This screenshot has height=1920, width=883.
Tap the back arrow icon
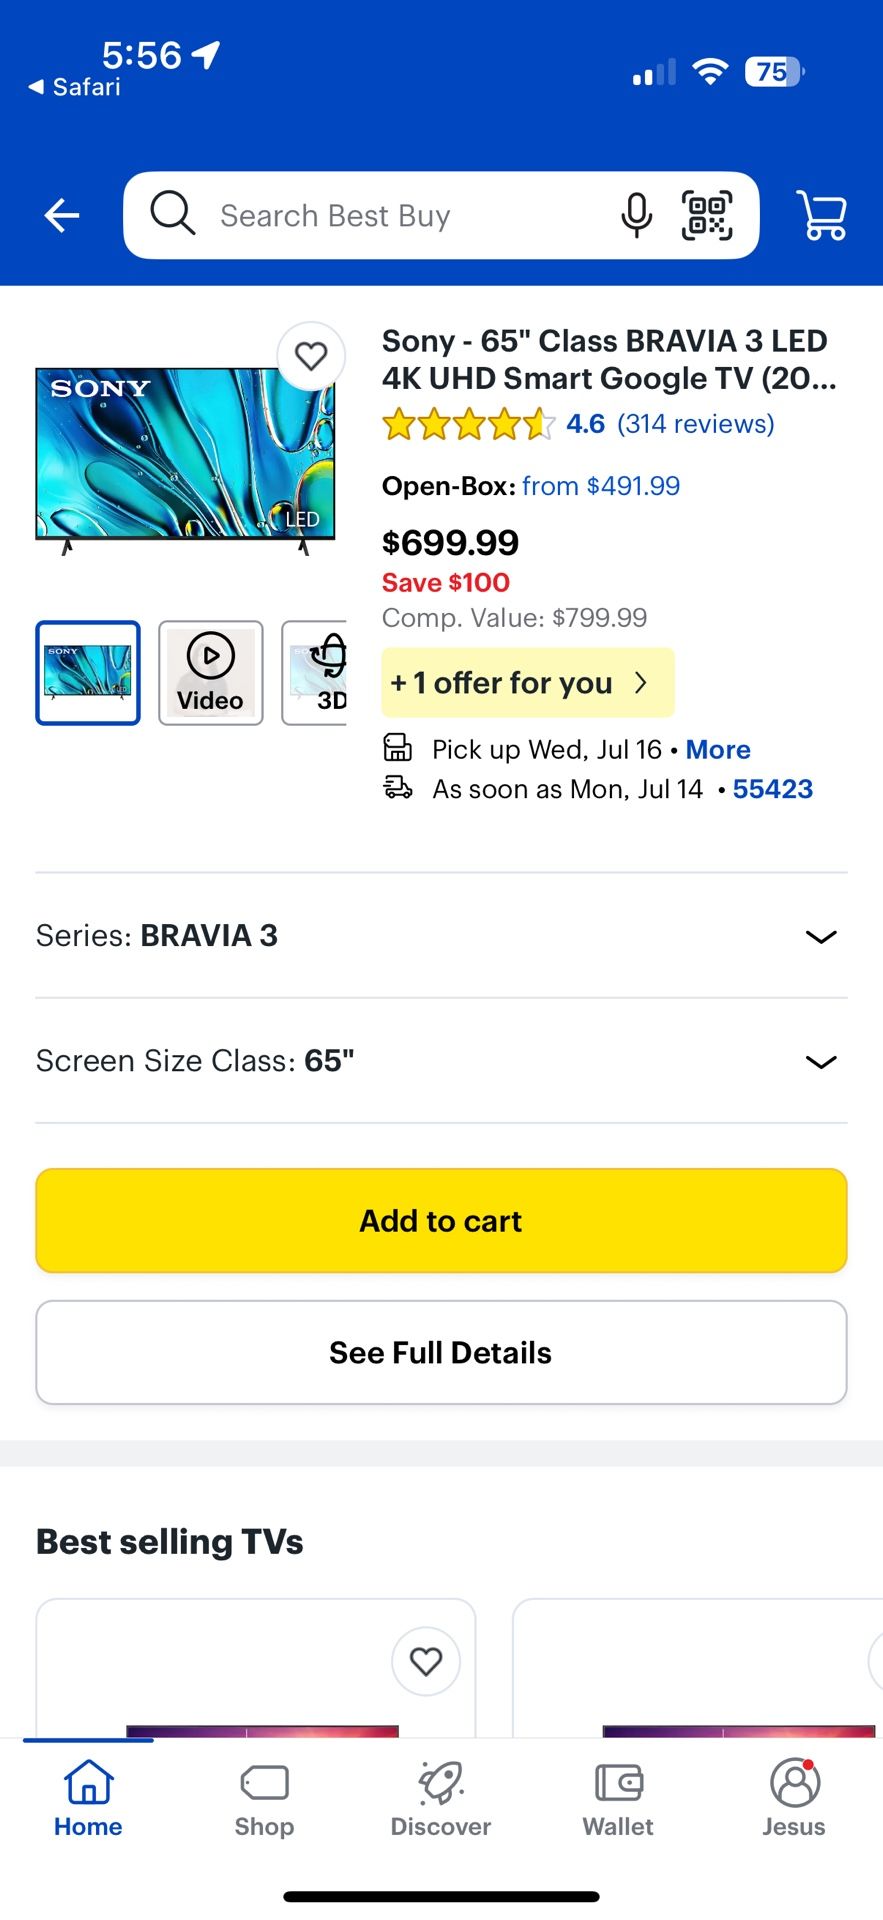(x=62, y=215)
